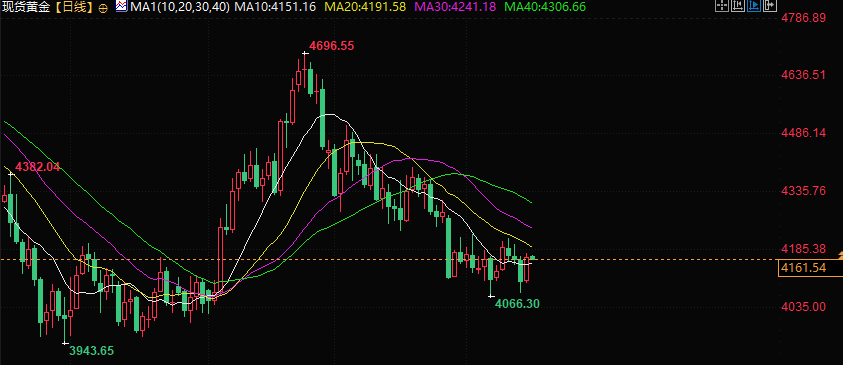Click the chart jump-to-start axis icon

click(738, 6)
